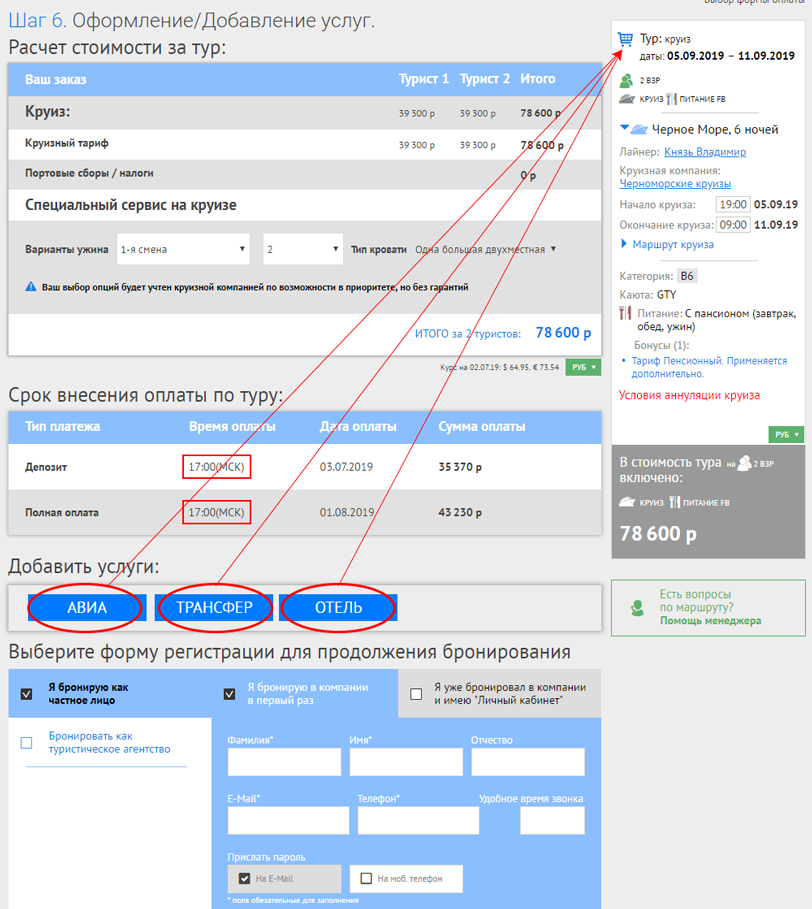
Task: Toggle the На моб. телефон checkbox
Action: point(367,879)
